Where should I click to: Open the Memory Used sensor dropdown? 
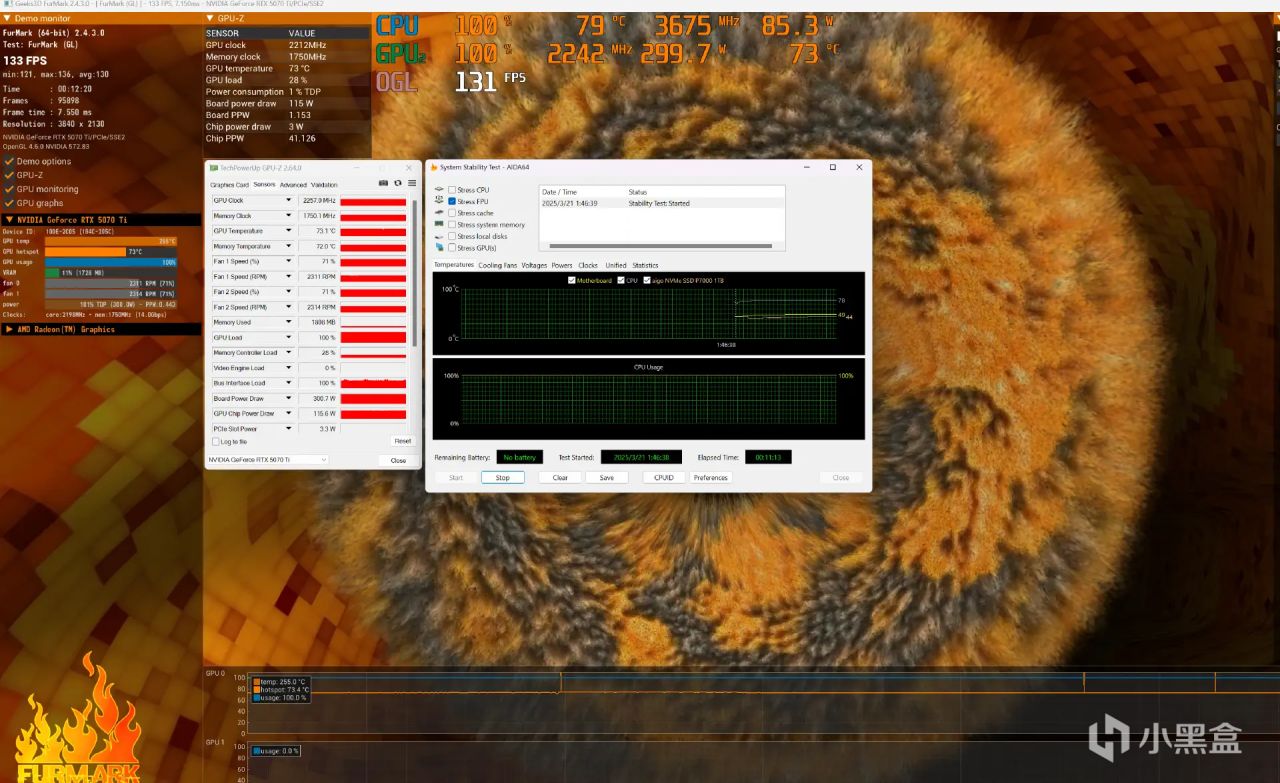289,322
